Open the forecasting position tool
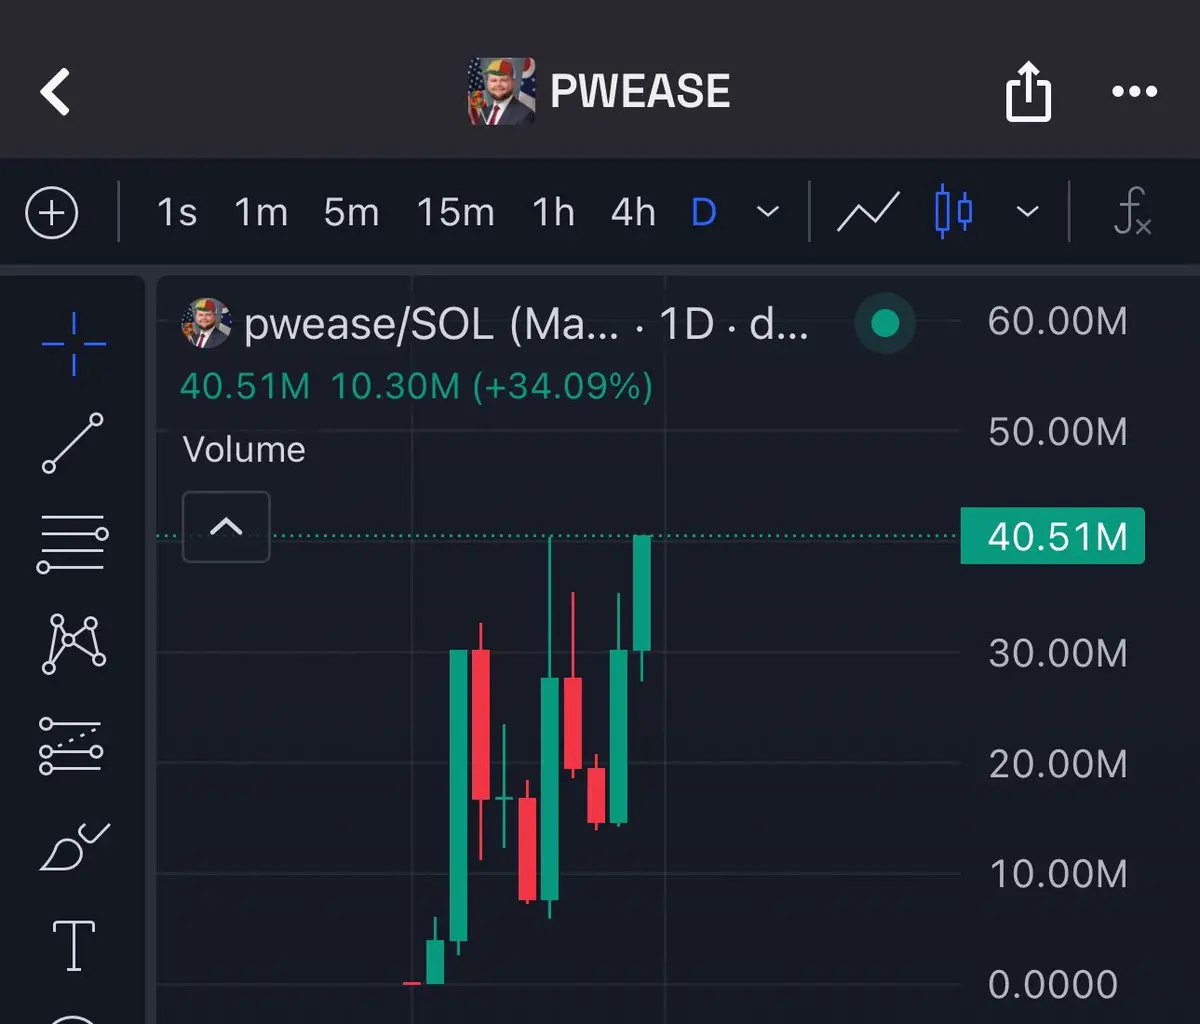This screenshot has height=1024, width=1200. pos(71,746)
